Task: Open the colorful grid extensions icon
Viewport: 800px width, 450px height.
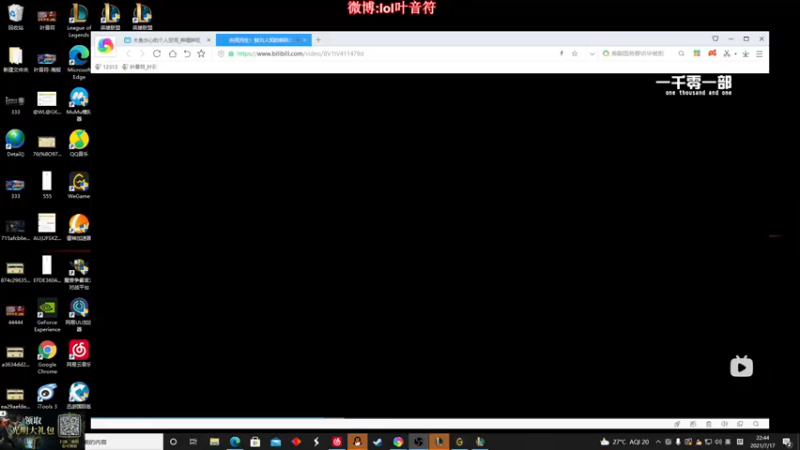Action: pos(696,53)
